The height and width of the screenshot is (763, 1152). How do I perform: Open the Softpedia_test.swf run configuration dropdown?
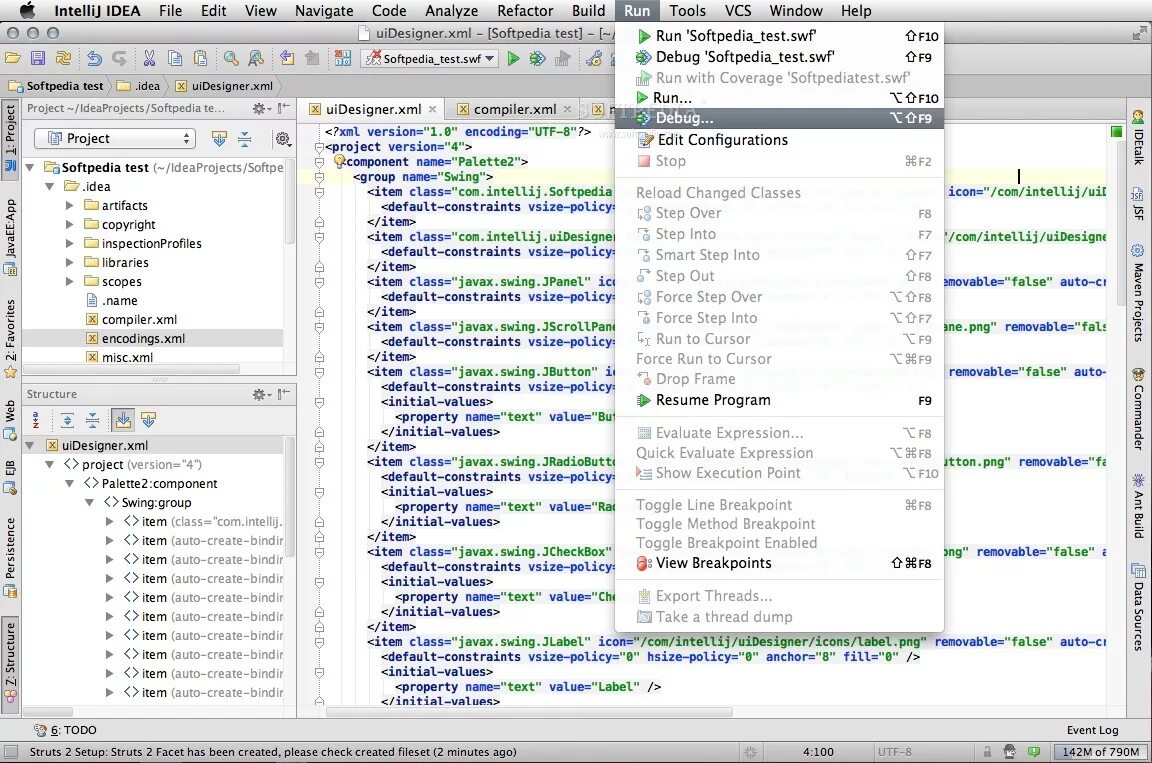[x=431, y=58]
